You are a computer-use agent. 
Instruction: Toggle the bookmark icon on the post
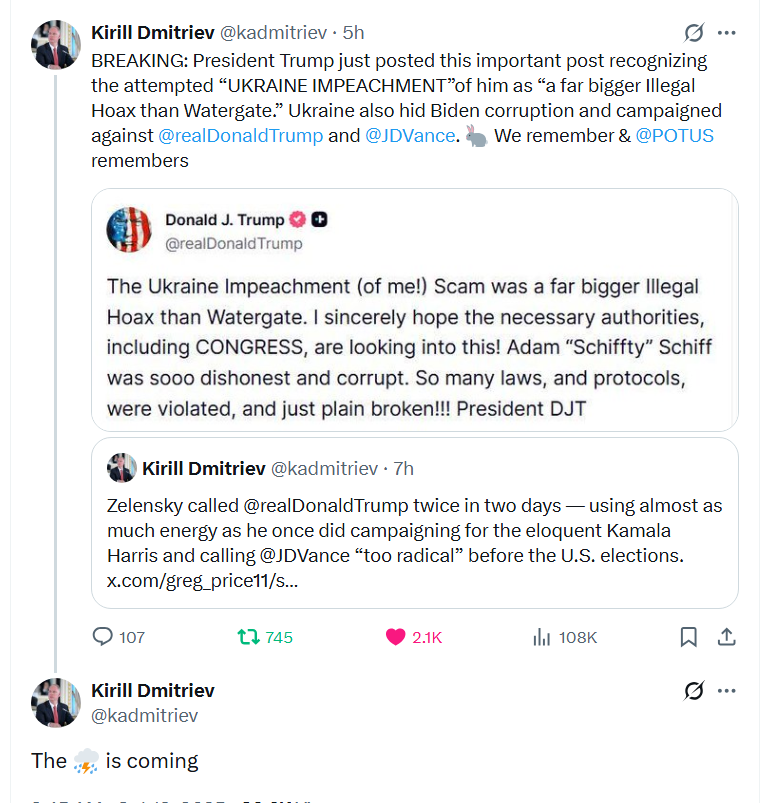[689, 637]
